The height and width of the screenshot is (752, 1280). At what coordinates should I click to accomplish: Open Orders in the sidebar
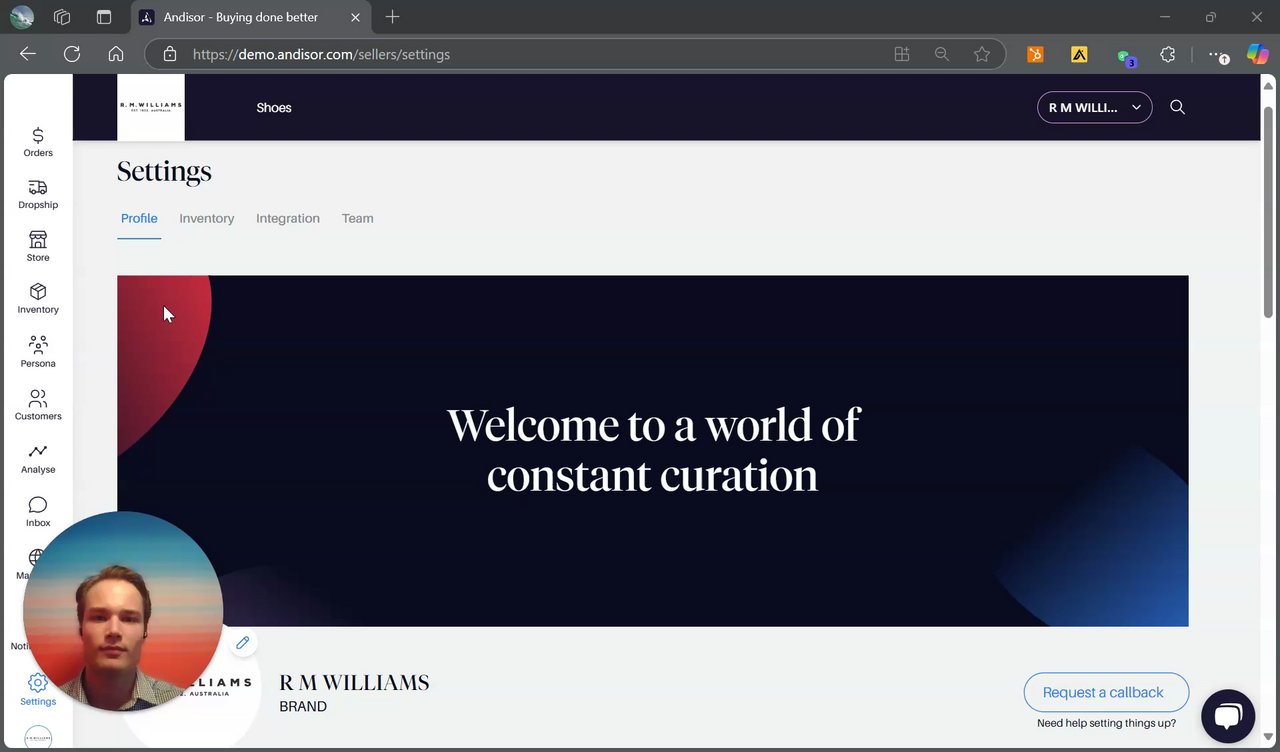click(38, 142)
